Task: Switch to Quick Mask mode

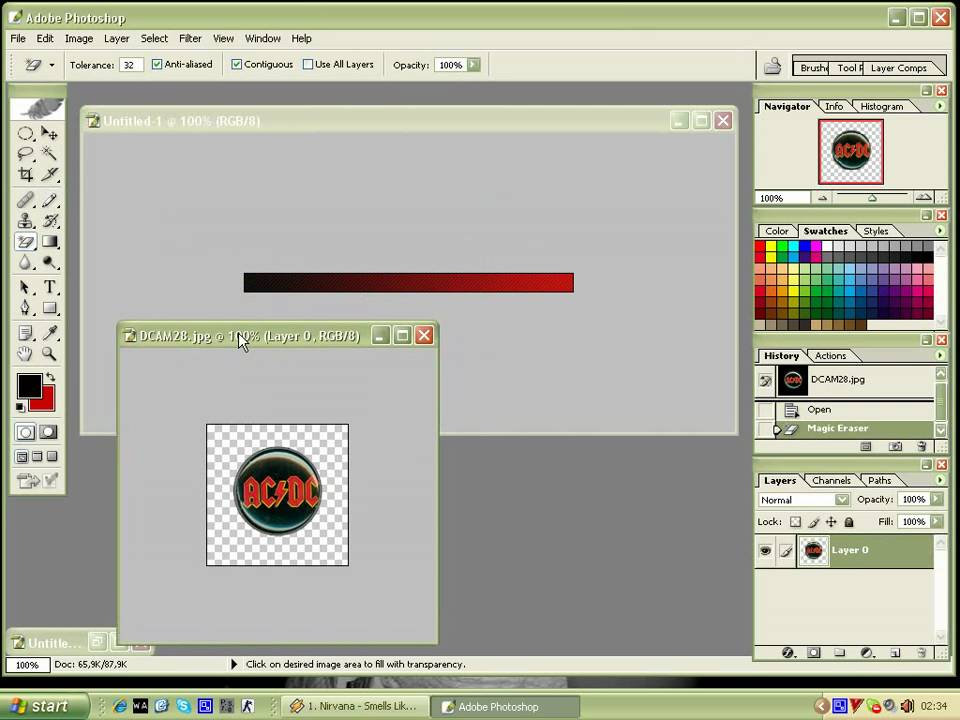Action: point(49,432)
